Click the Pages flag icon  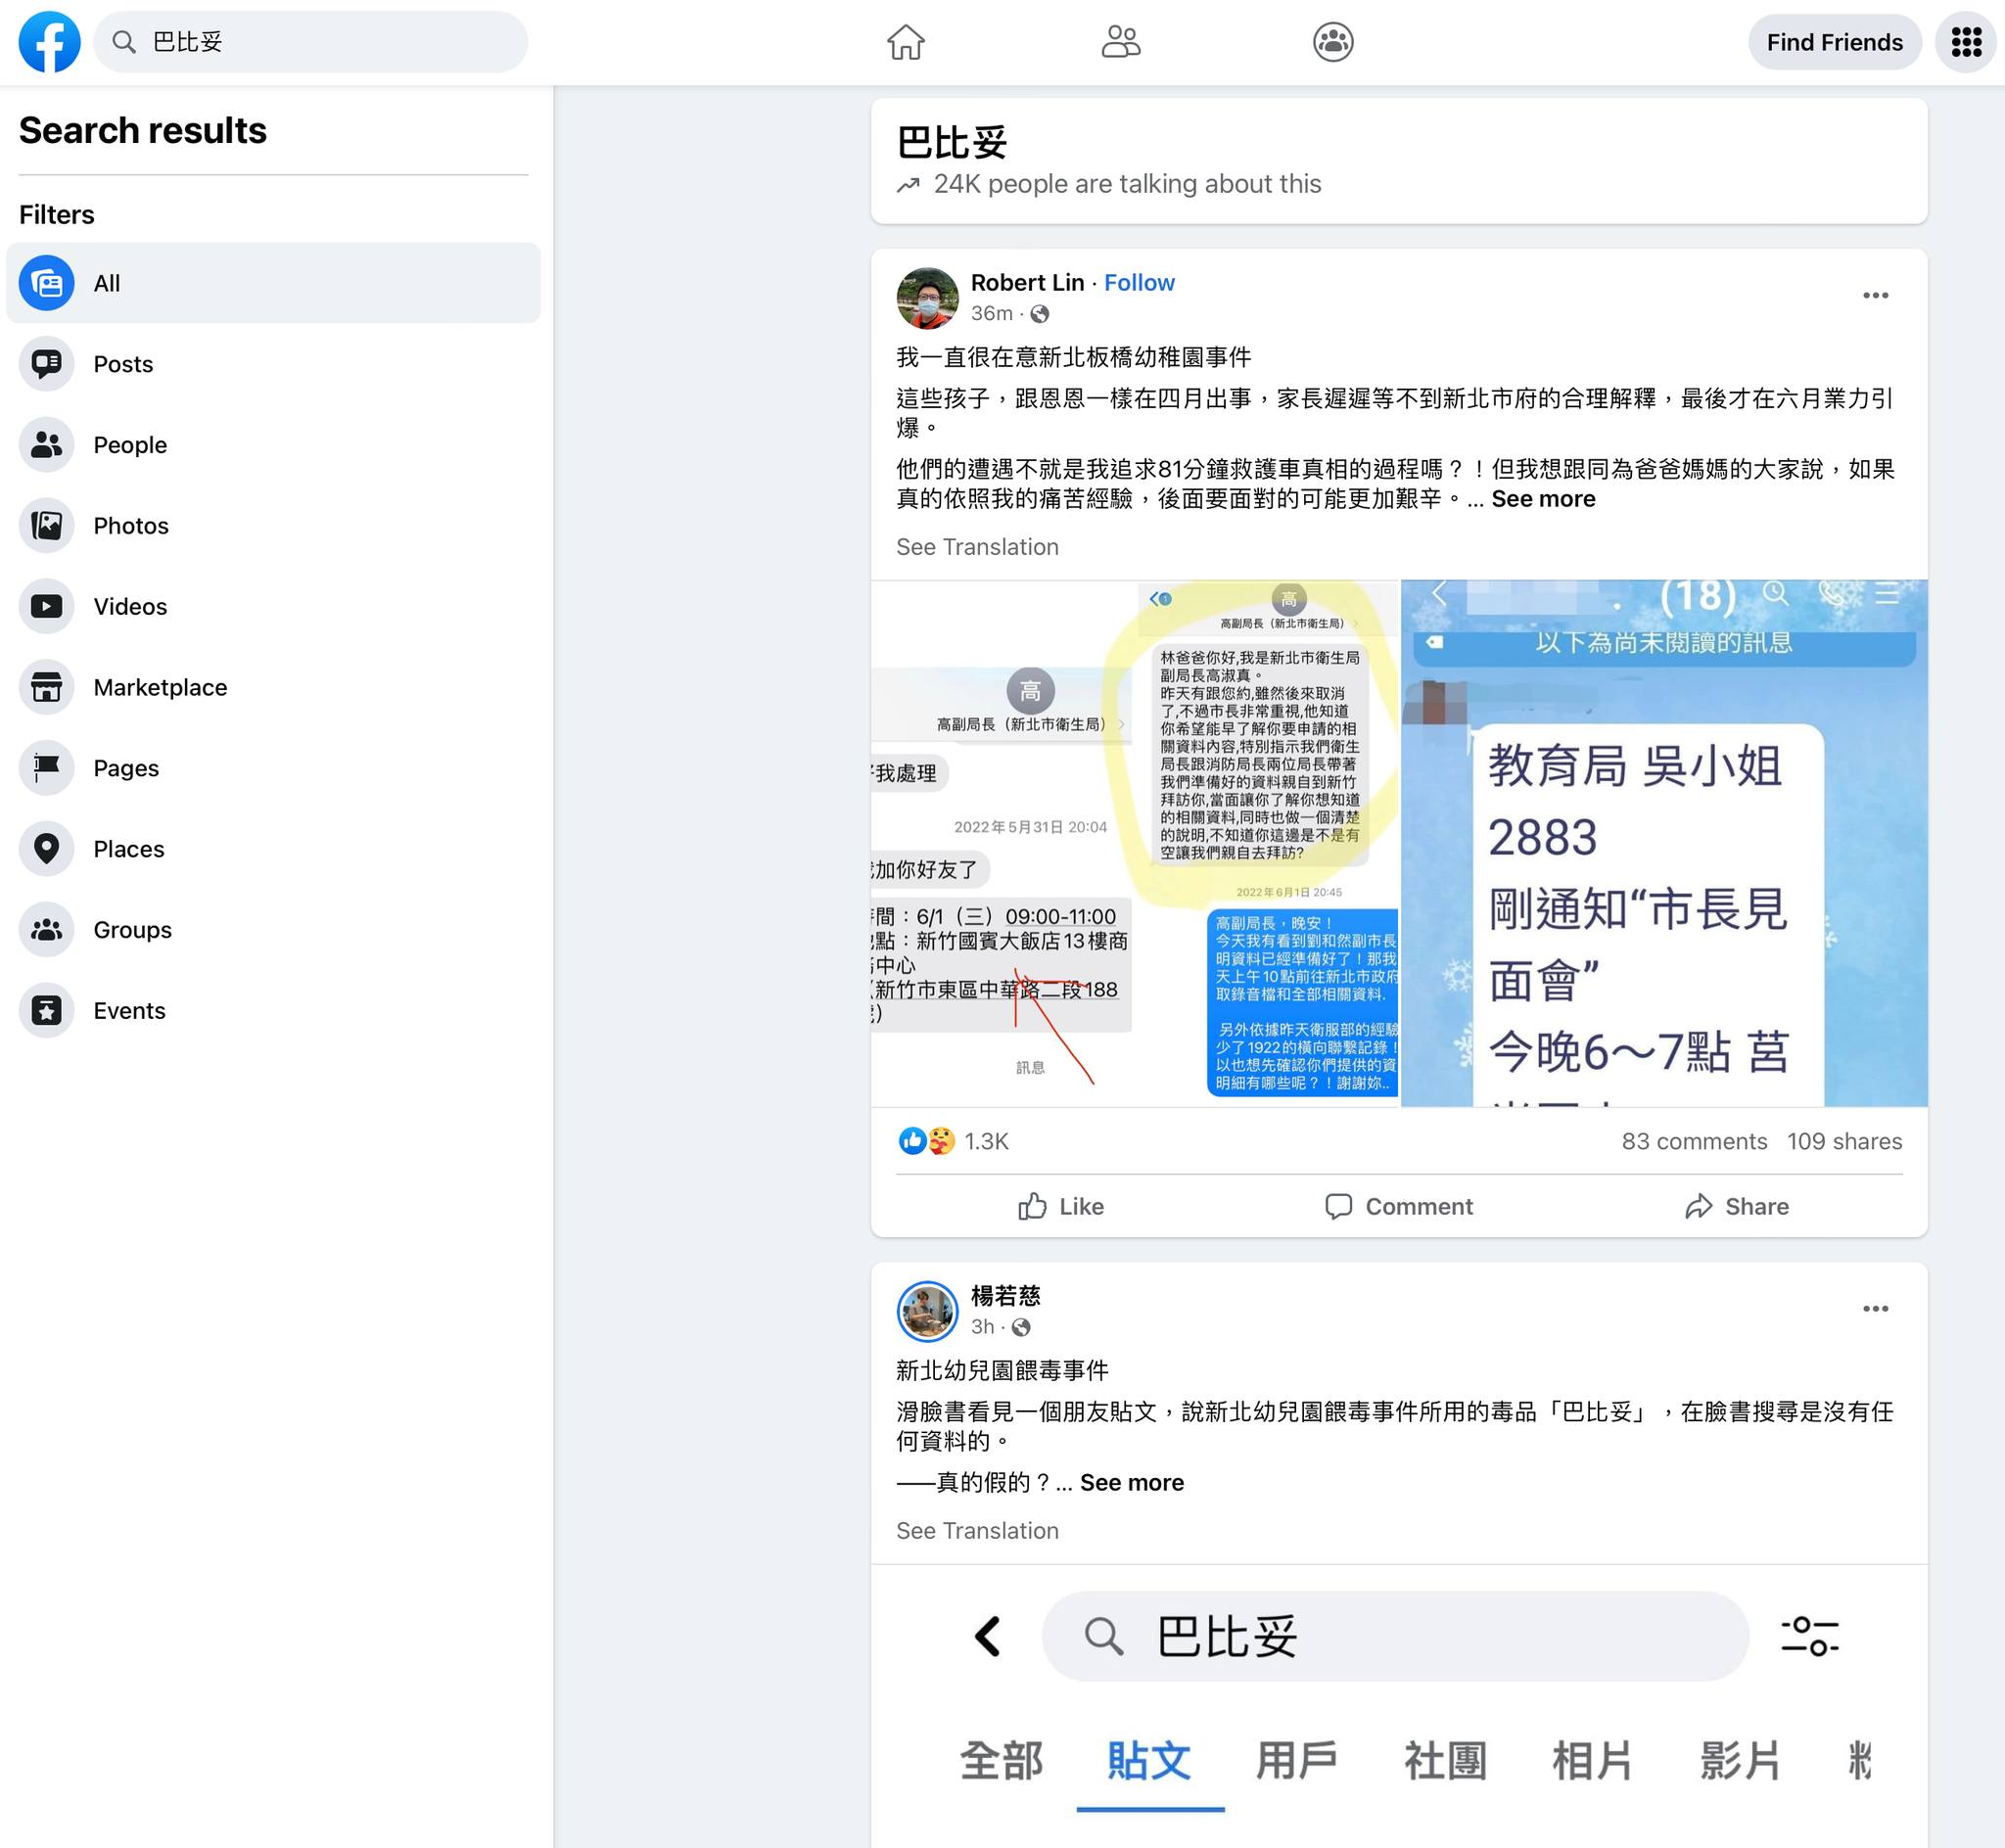tap(46, 768)
